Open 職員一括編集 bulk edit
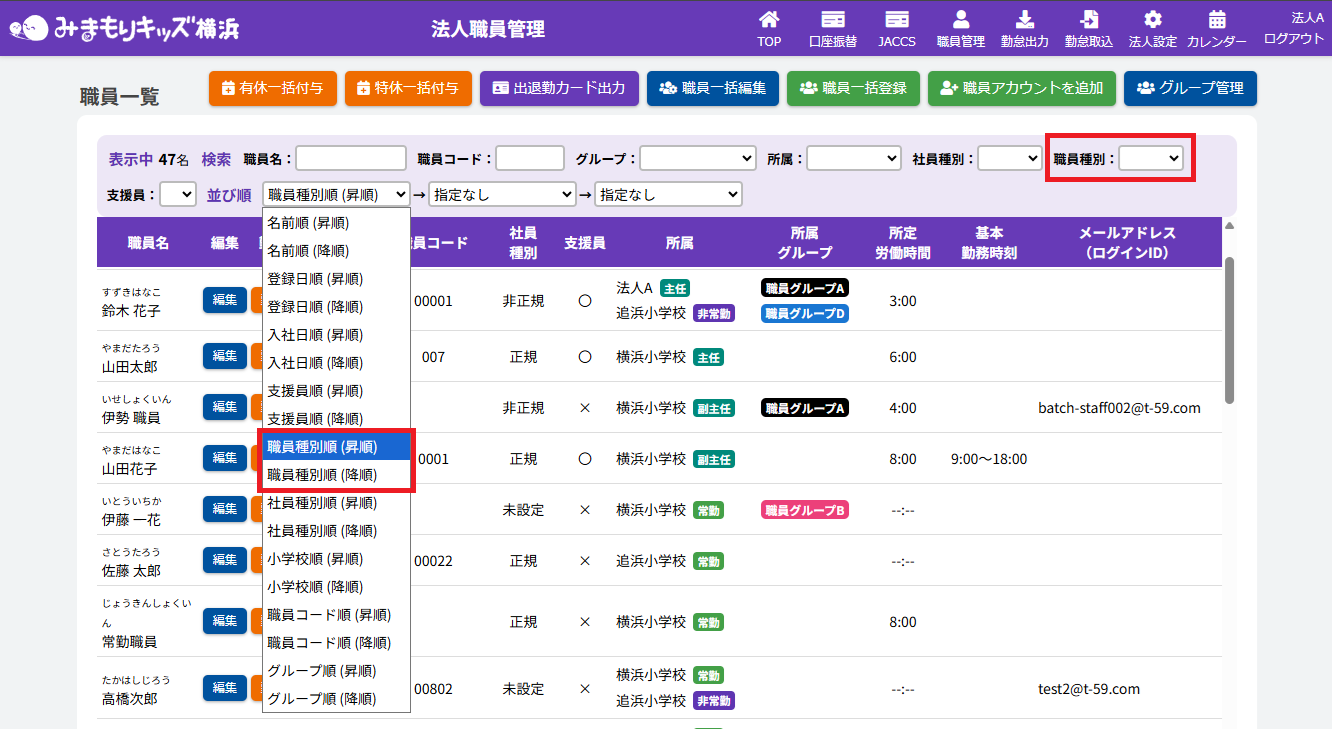The width and height of the screenshot is (1332, 729). point(712,88)
